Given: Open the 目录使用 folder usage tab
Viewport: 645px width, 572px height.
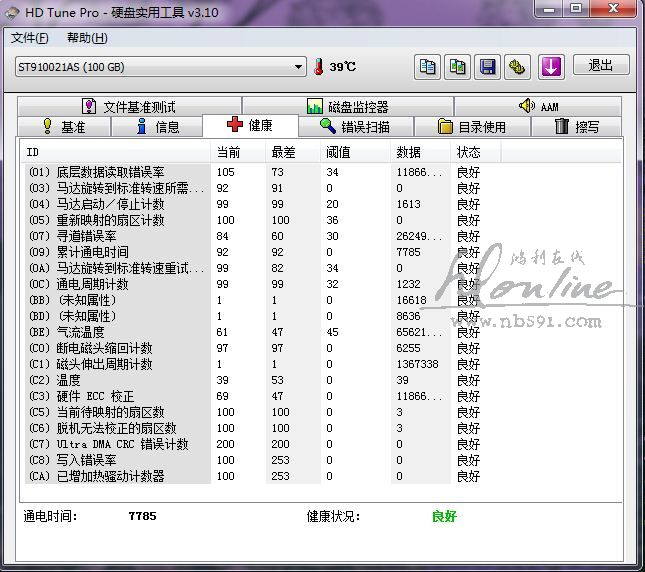Looking at the screenshot, I should click(x=472, y=127).
